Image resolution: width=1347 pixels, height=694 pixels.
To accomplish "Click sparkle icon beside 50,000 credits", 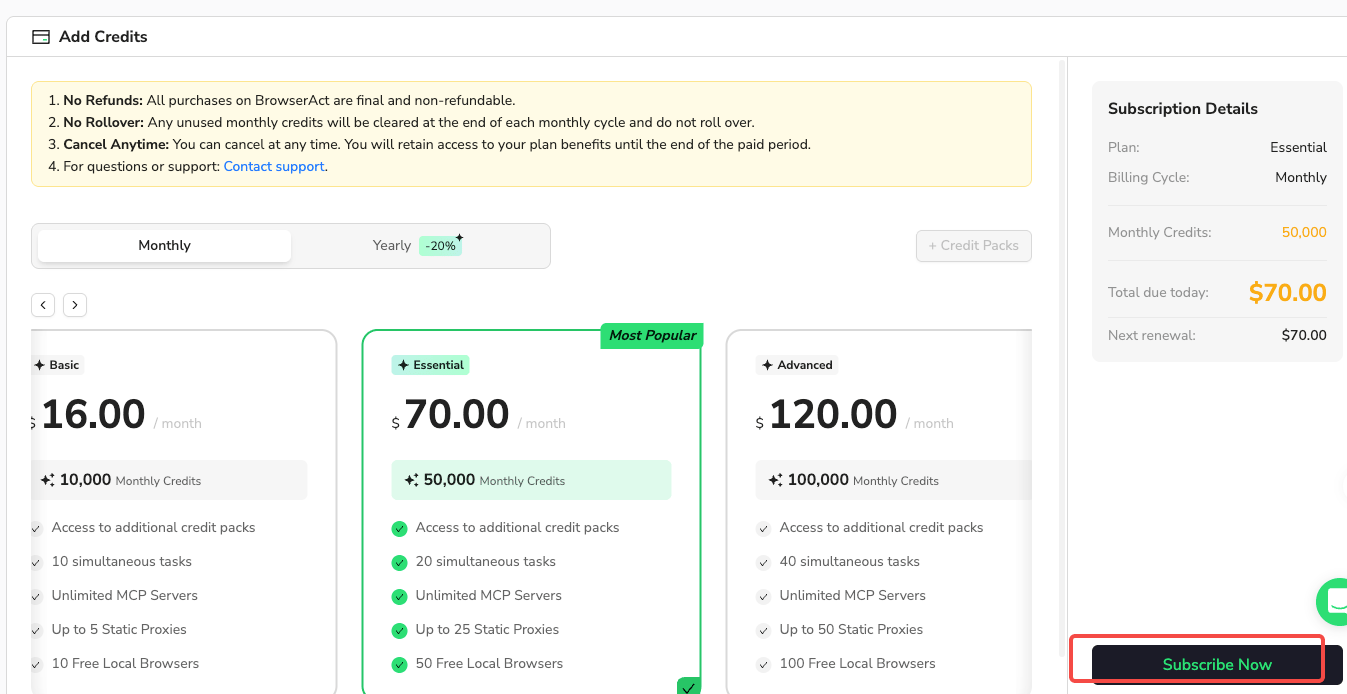I will pyautogui.click(x=411, y=480).
